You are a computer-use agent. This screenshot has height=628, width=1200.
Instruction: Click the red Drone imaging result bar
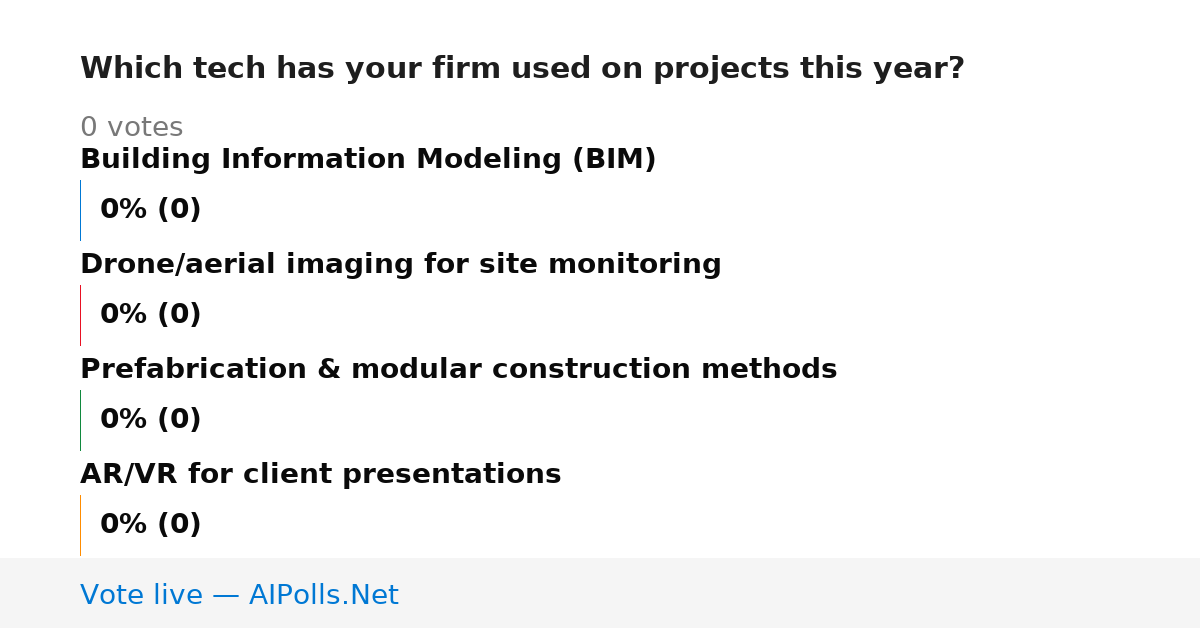pos(80,315)
